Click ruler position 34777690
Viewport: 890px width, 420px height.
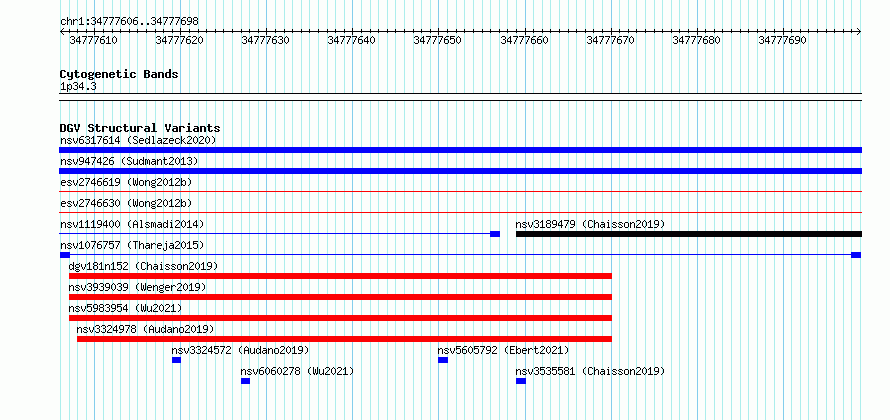coord(783,40)
